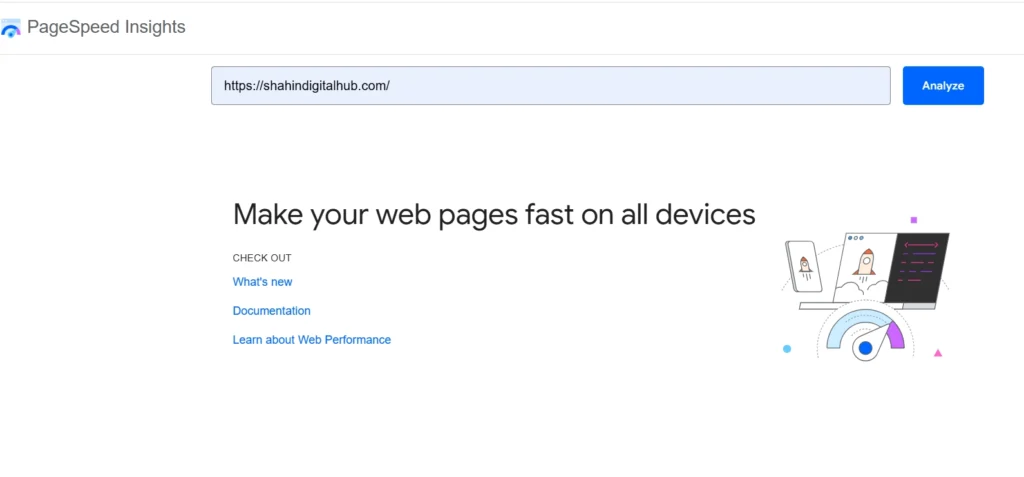The width and height of the screenshot is (1024, 477).
Task: Run the Analyze button
Action: pyautogui.click(x=943, y=86)
